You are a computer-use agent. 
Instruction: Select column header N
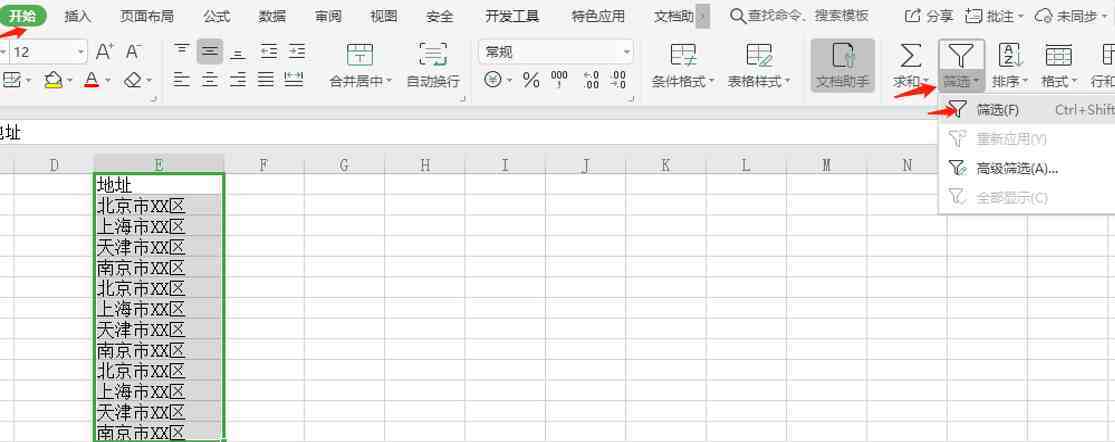[907, 165]
